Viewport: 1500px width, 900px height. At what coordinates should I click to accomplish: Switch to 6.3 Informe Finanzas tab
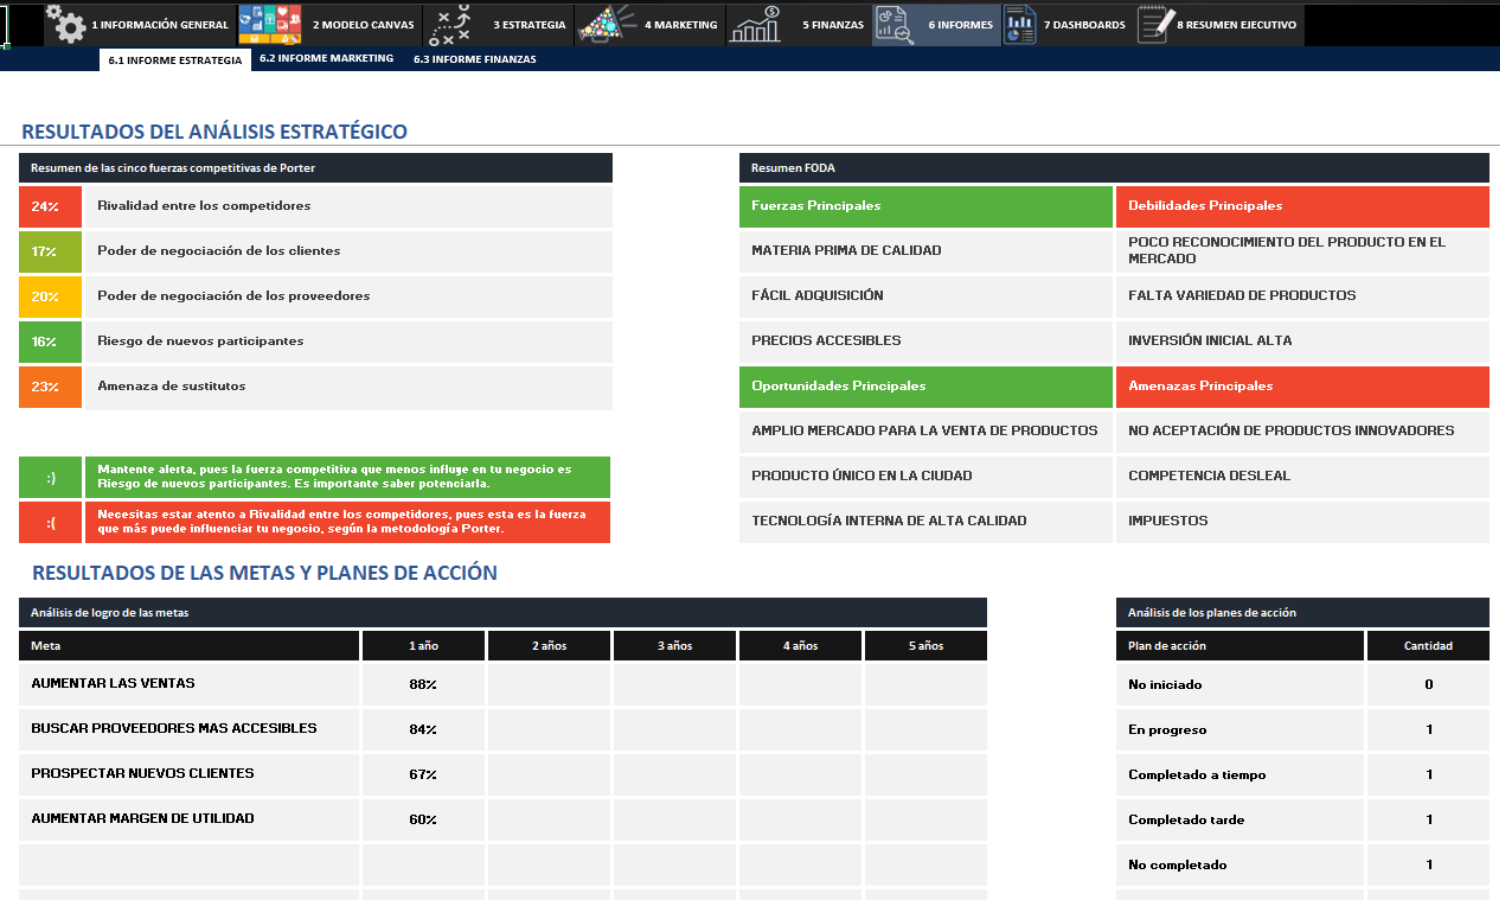point(475,59)
